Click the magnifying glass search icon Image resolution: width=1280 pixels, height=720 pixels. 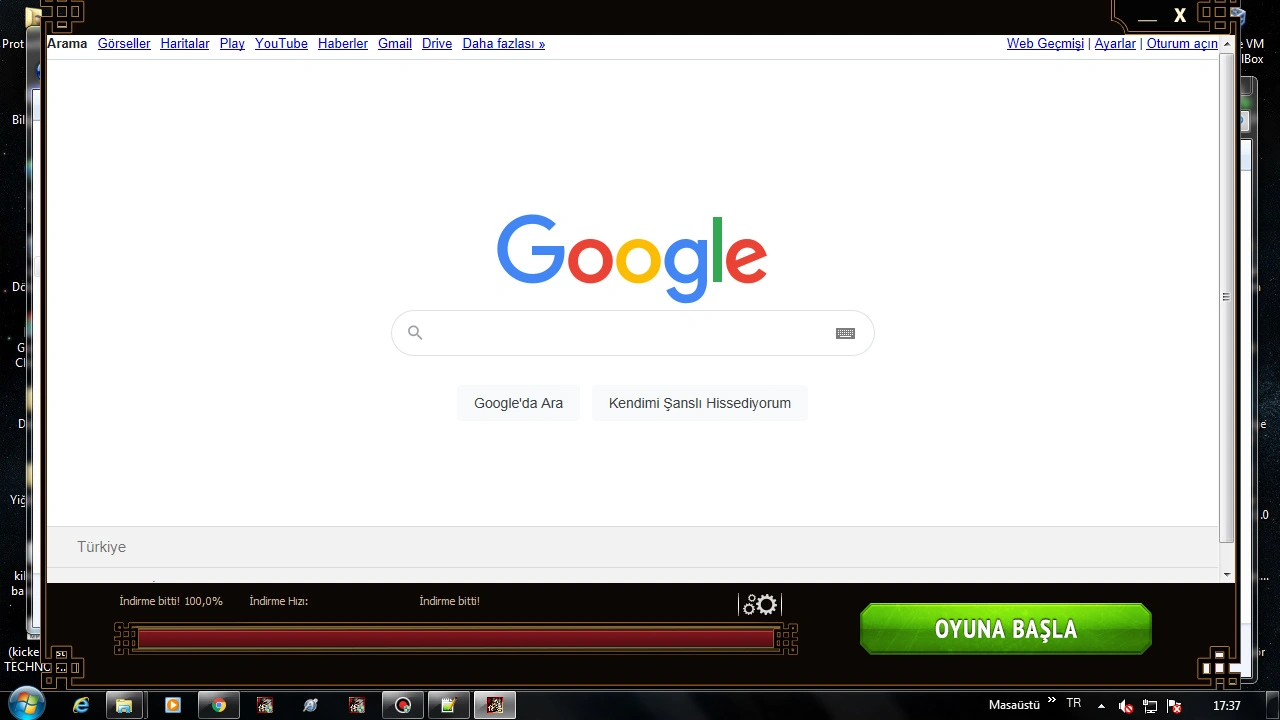415,333
